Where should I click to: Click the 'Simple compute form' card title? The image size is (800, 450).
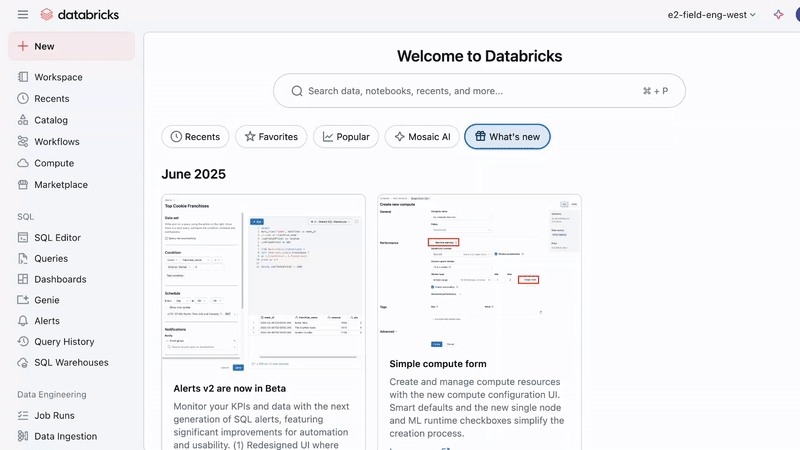[438, 364]
